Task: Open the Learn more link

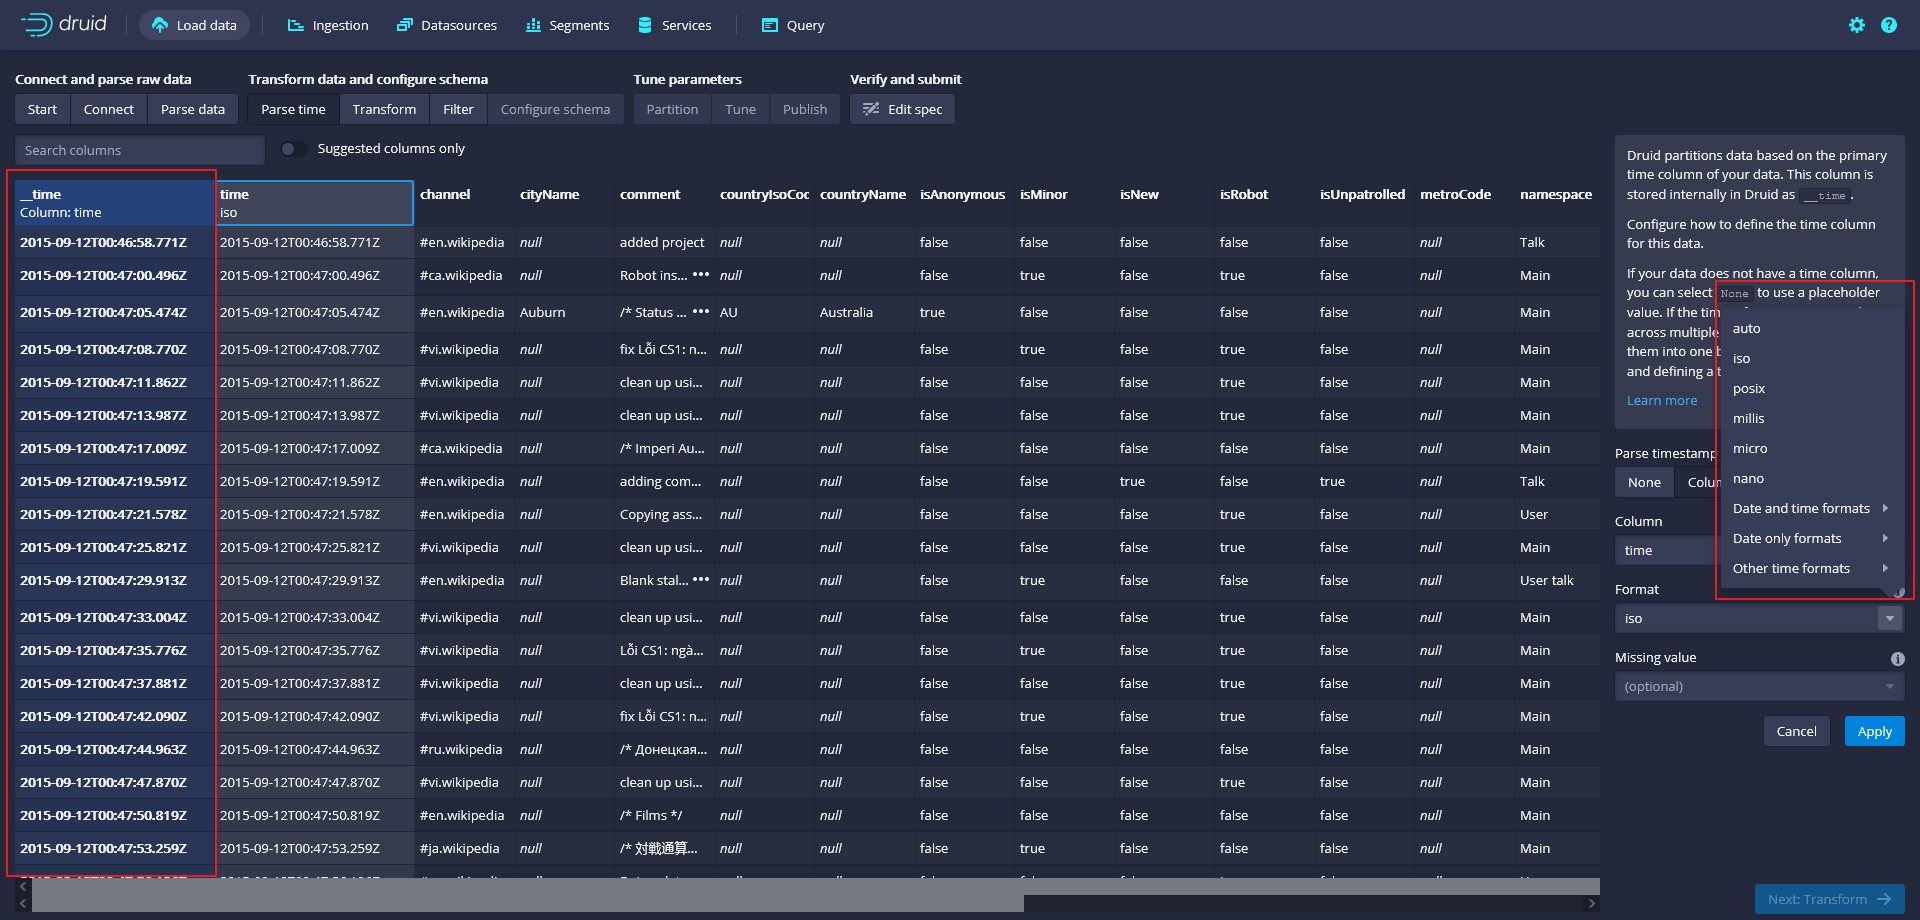Action: (x=1661, y=400)
